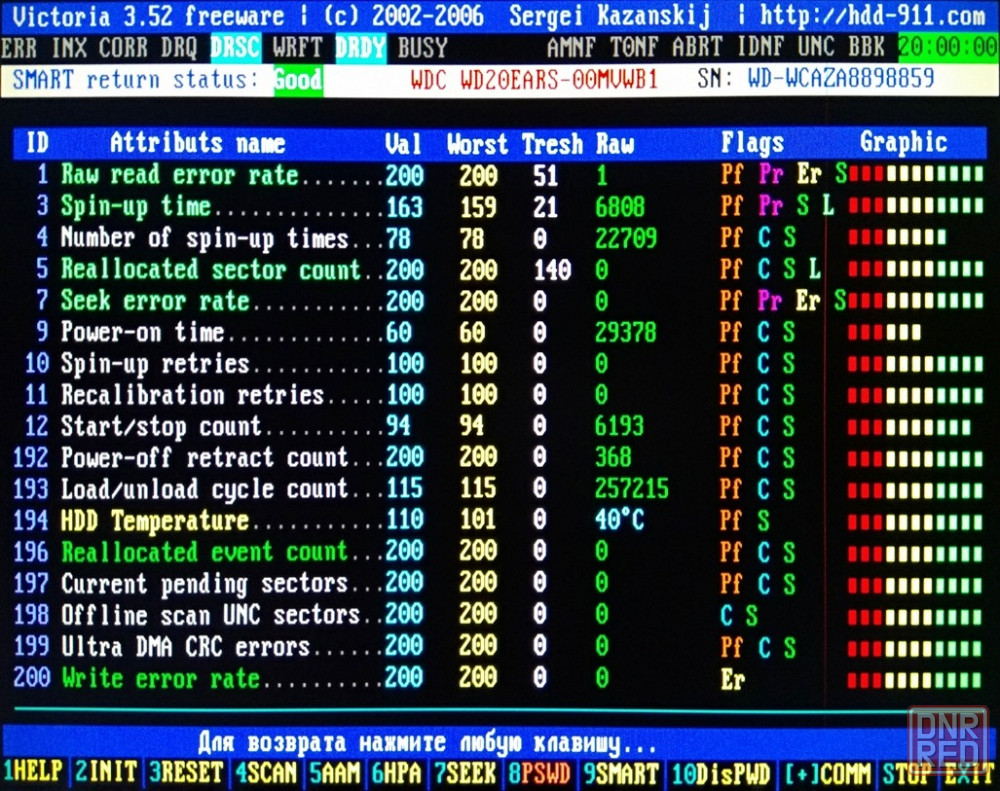Select 'Power-off retract count' attribute
The image size is (1000, 791).
[499, 457]
